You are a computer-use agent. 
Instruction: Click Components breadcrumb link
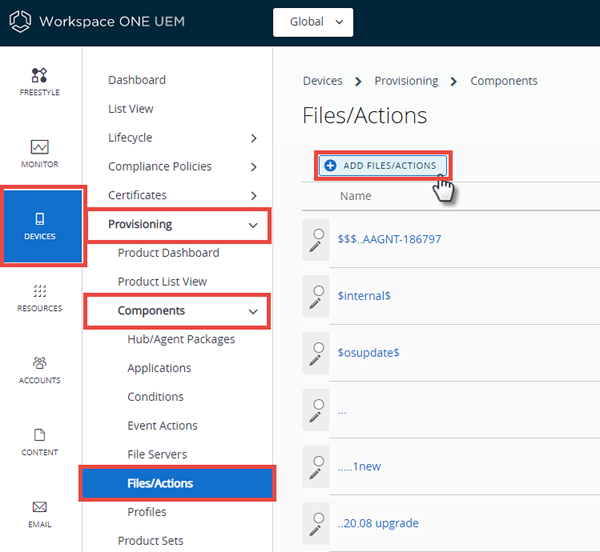coord(504,81)
